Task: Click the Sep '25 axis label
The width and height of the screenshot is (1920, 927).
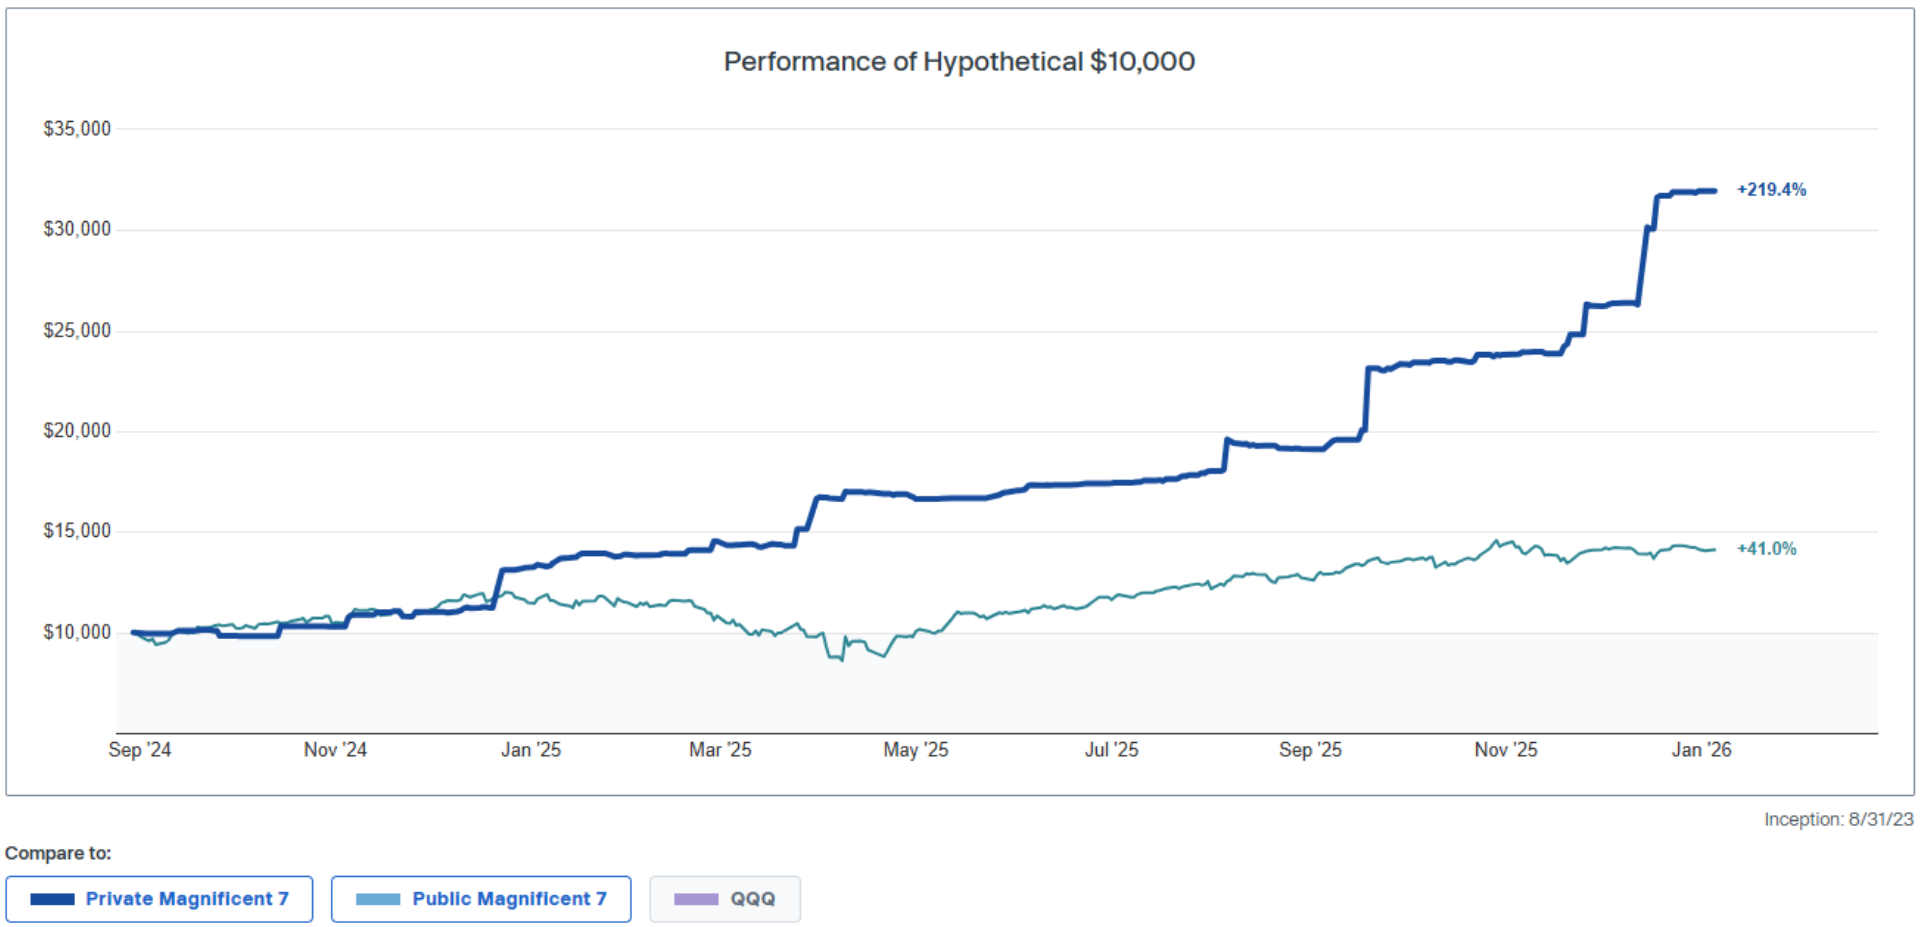Action: [1310, 750]
